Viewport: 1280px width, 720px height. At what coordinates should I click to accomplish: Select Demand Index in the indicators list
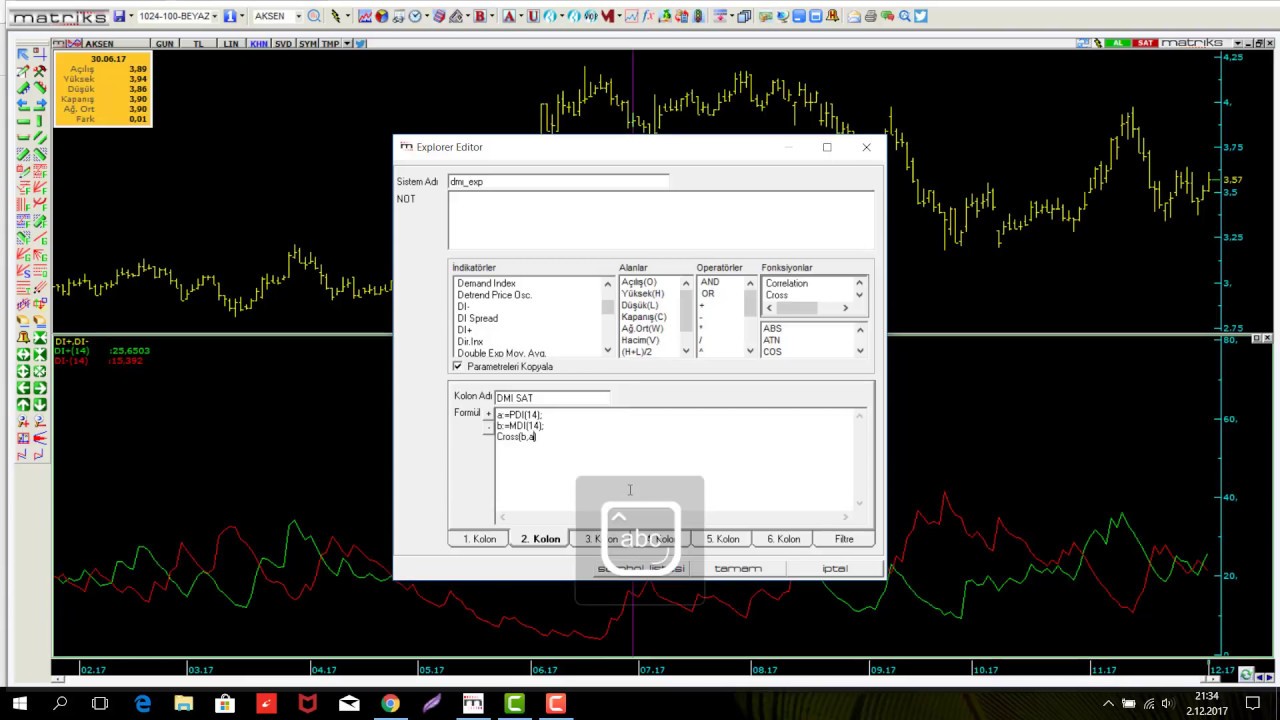coord(487,283)
